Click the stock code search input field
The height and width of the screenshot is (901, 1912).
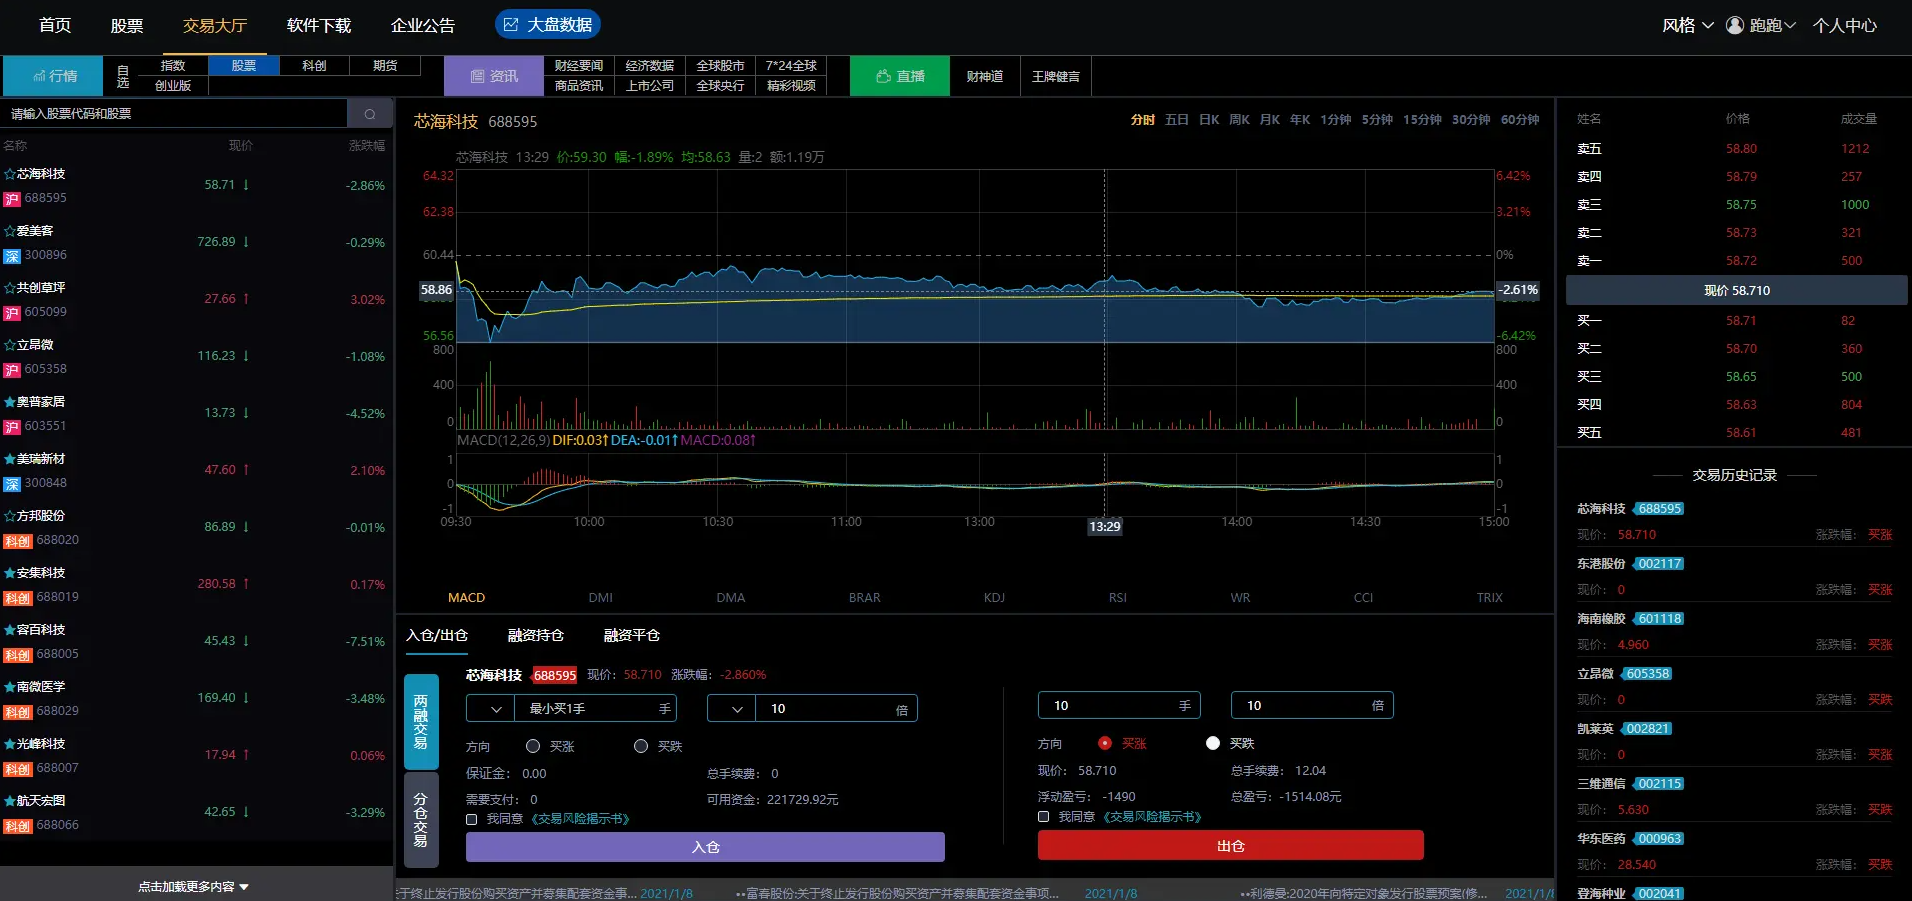pyautogui.click(x=175, y=114)
